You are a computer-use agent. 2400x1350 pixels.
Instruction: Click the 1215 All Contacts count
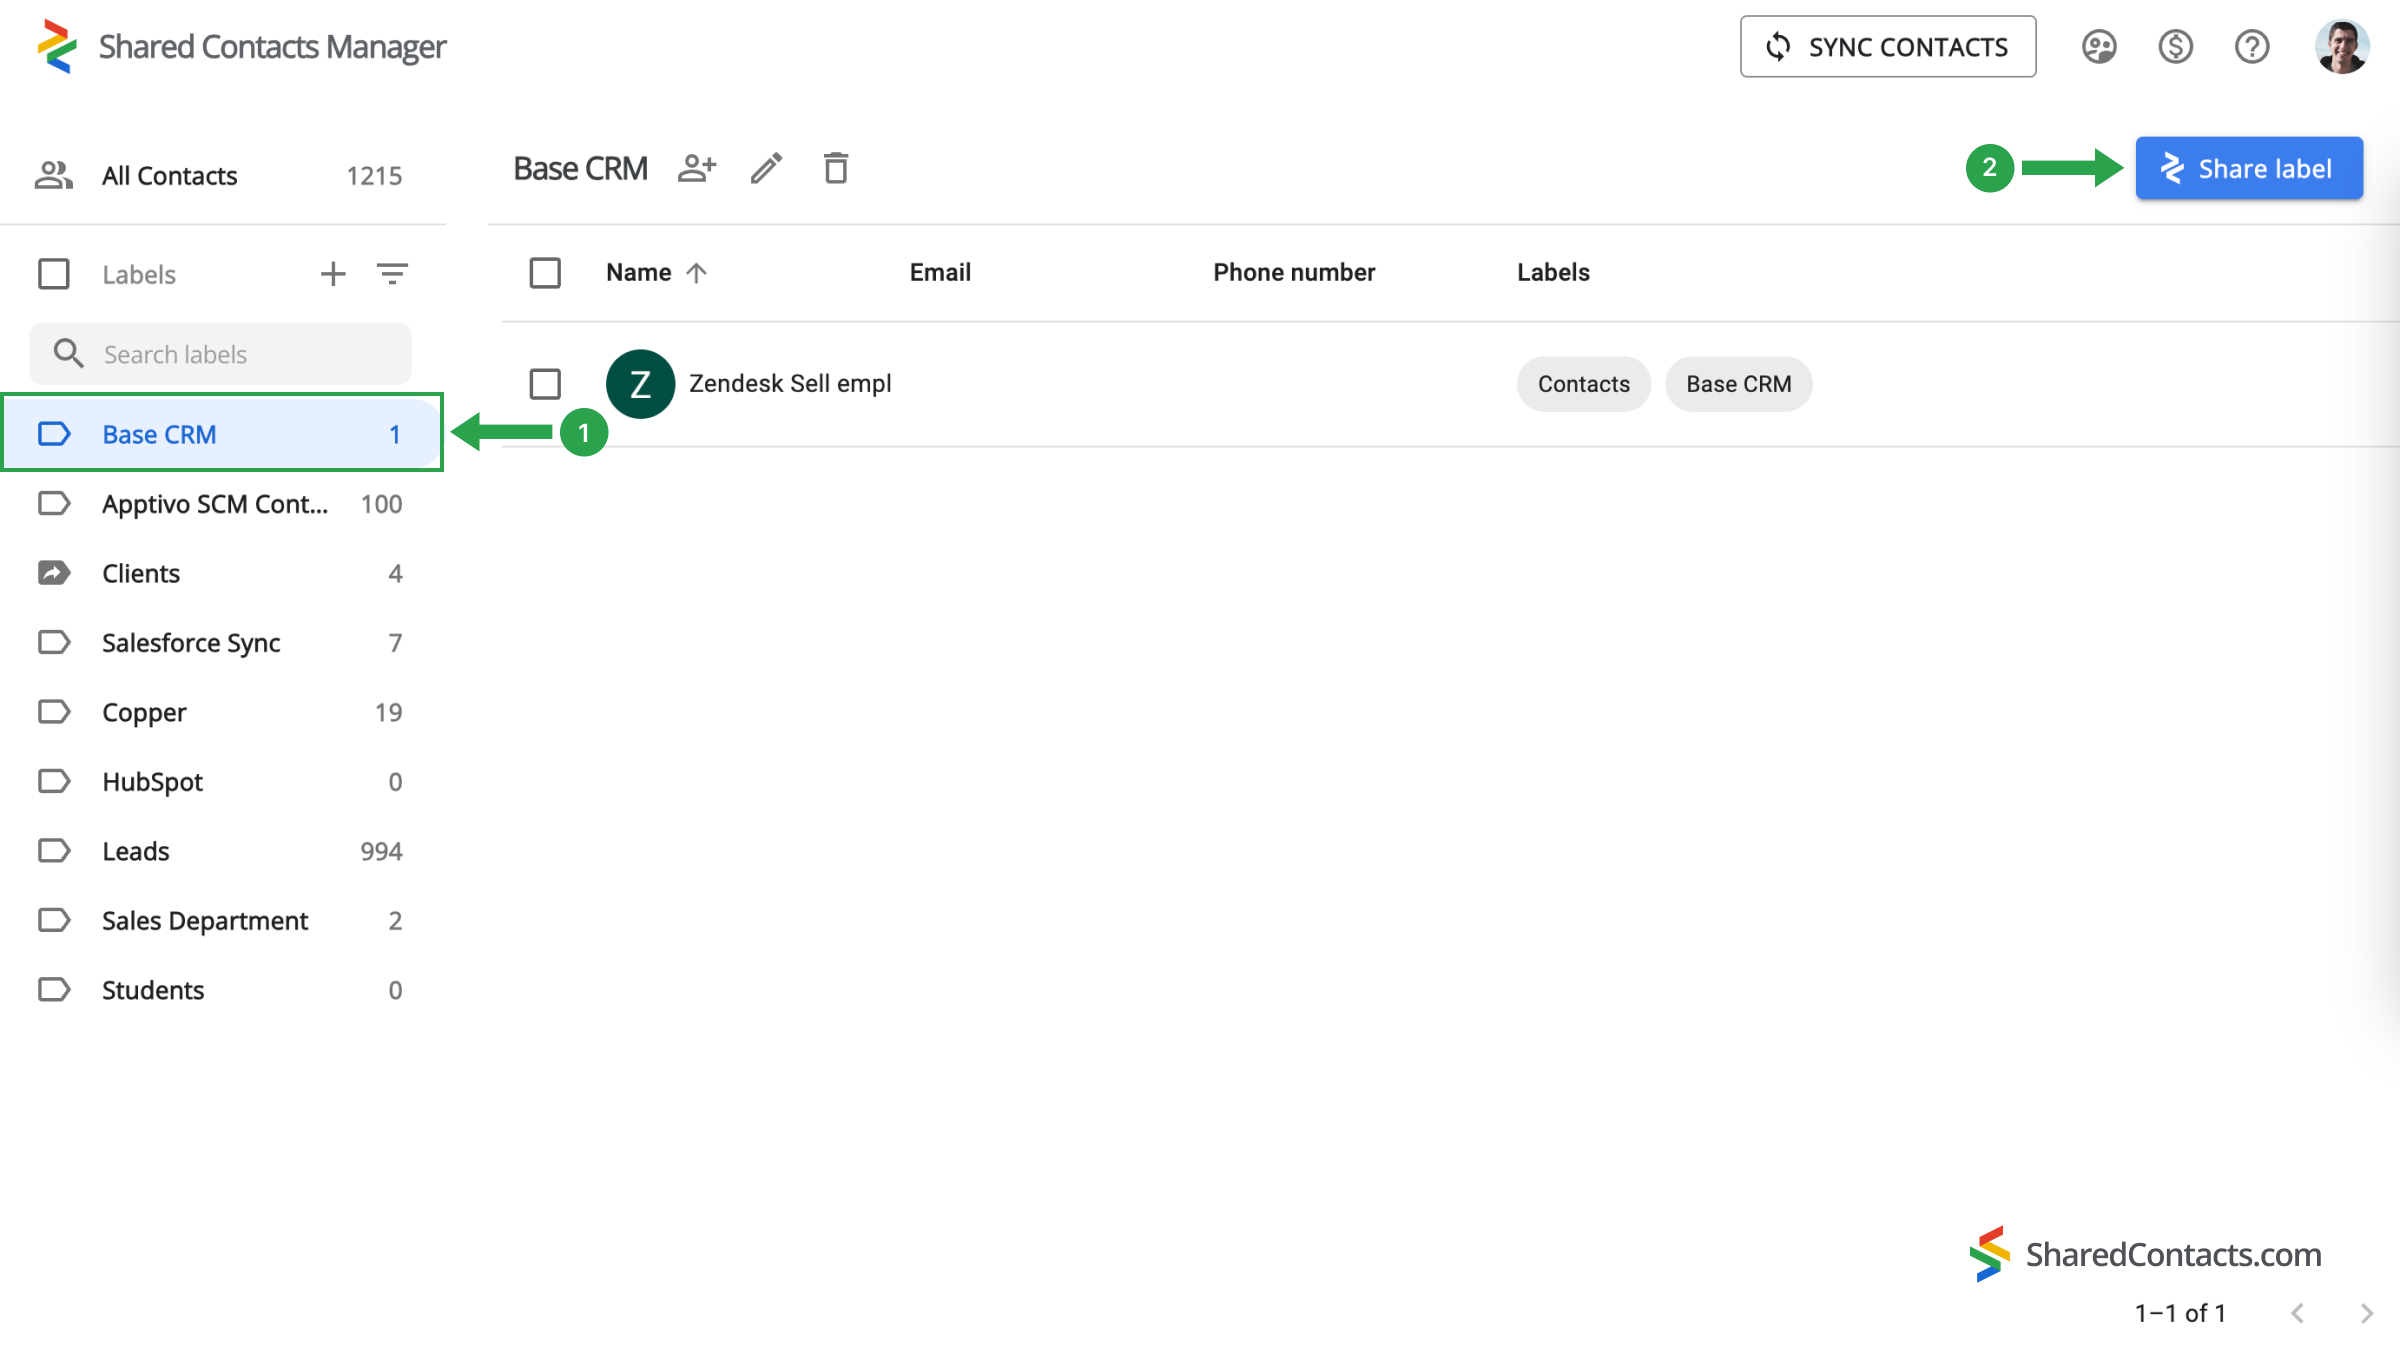[x=374, y=176]
